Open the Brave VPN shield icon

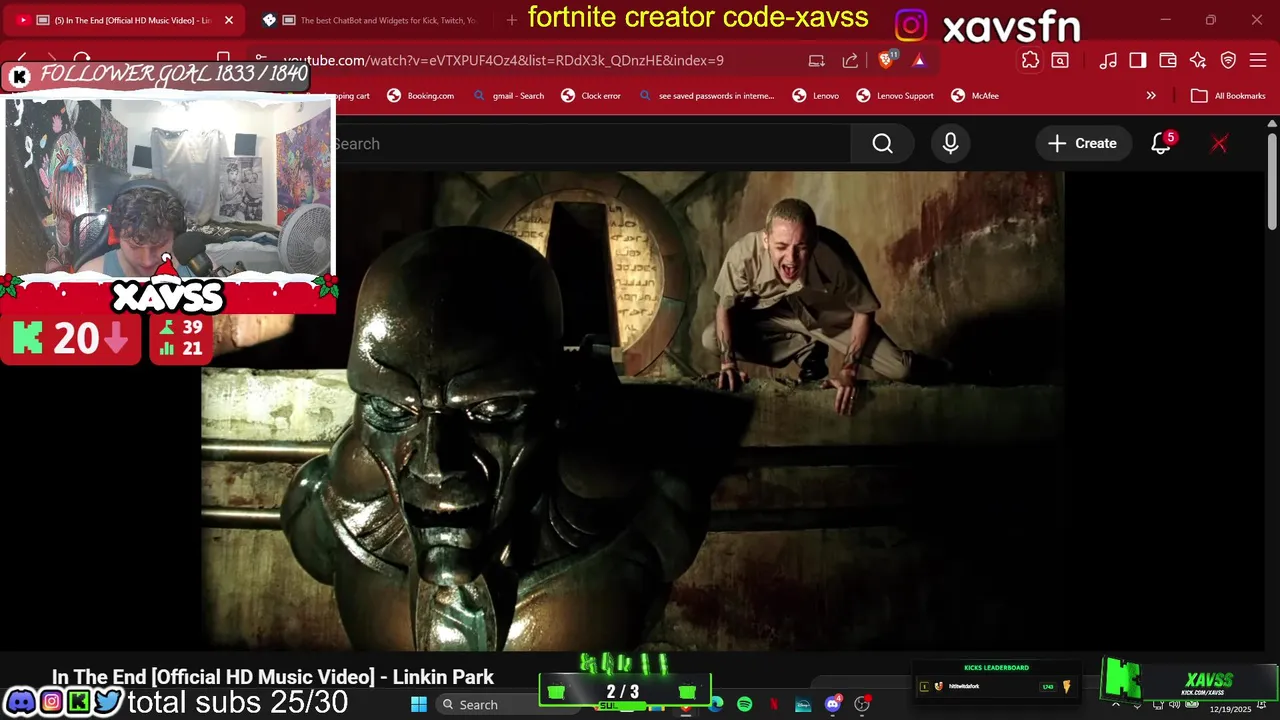tap(1228, 60)
